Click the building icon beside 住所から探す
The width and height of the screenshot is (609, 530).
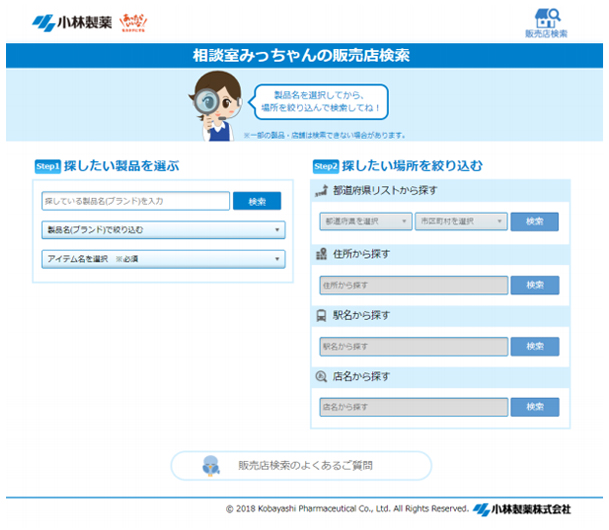point(321,254)
